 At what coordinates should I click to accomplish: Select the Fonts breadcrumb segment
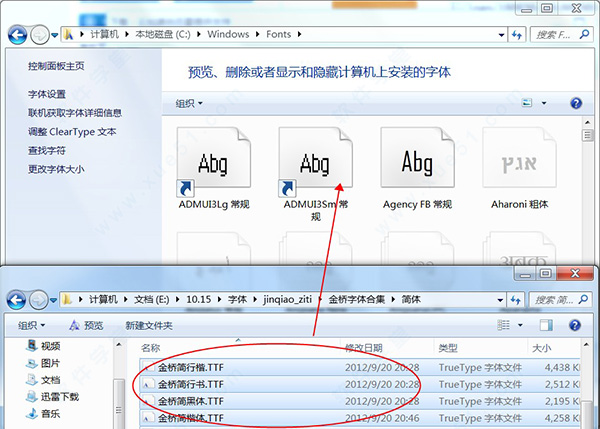coord(279,34)
